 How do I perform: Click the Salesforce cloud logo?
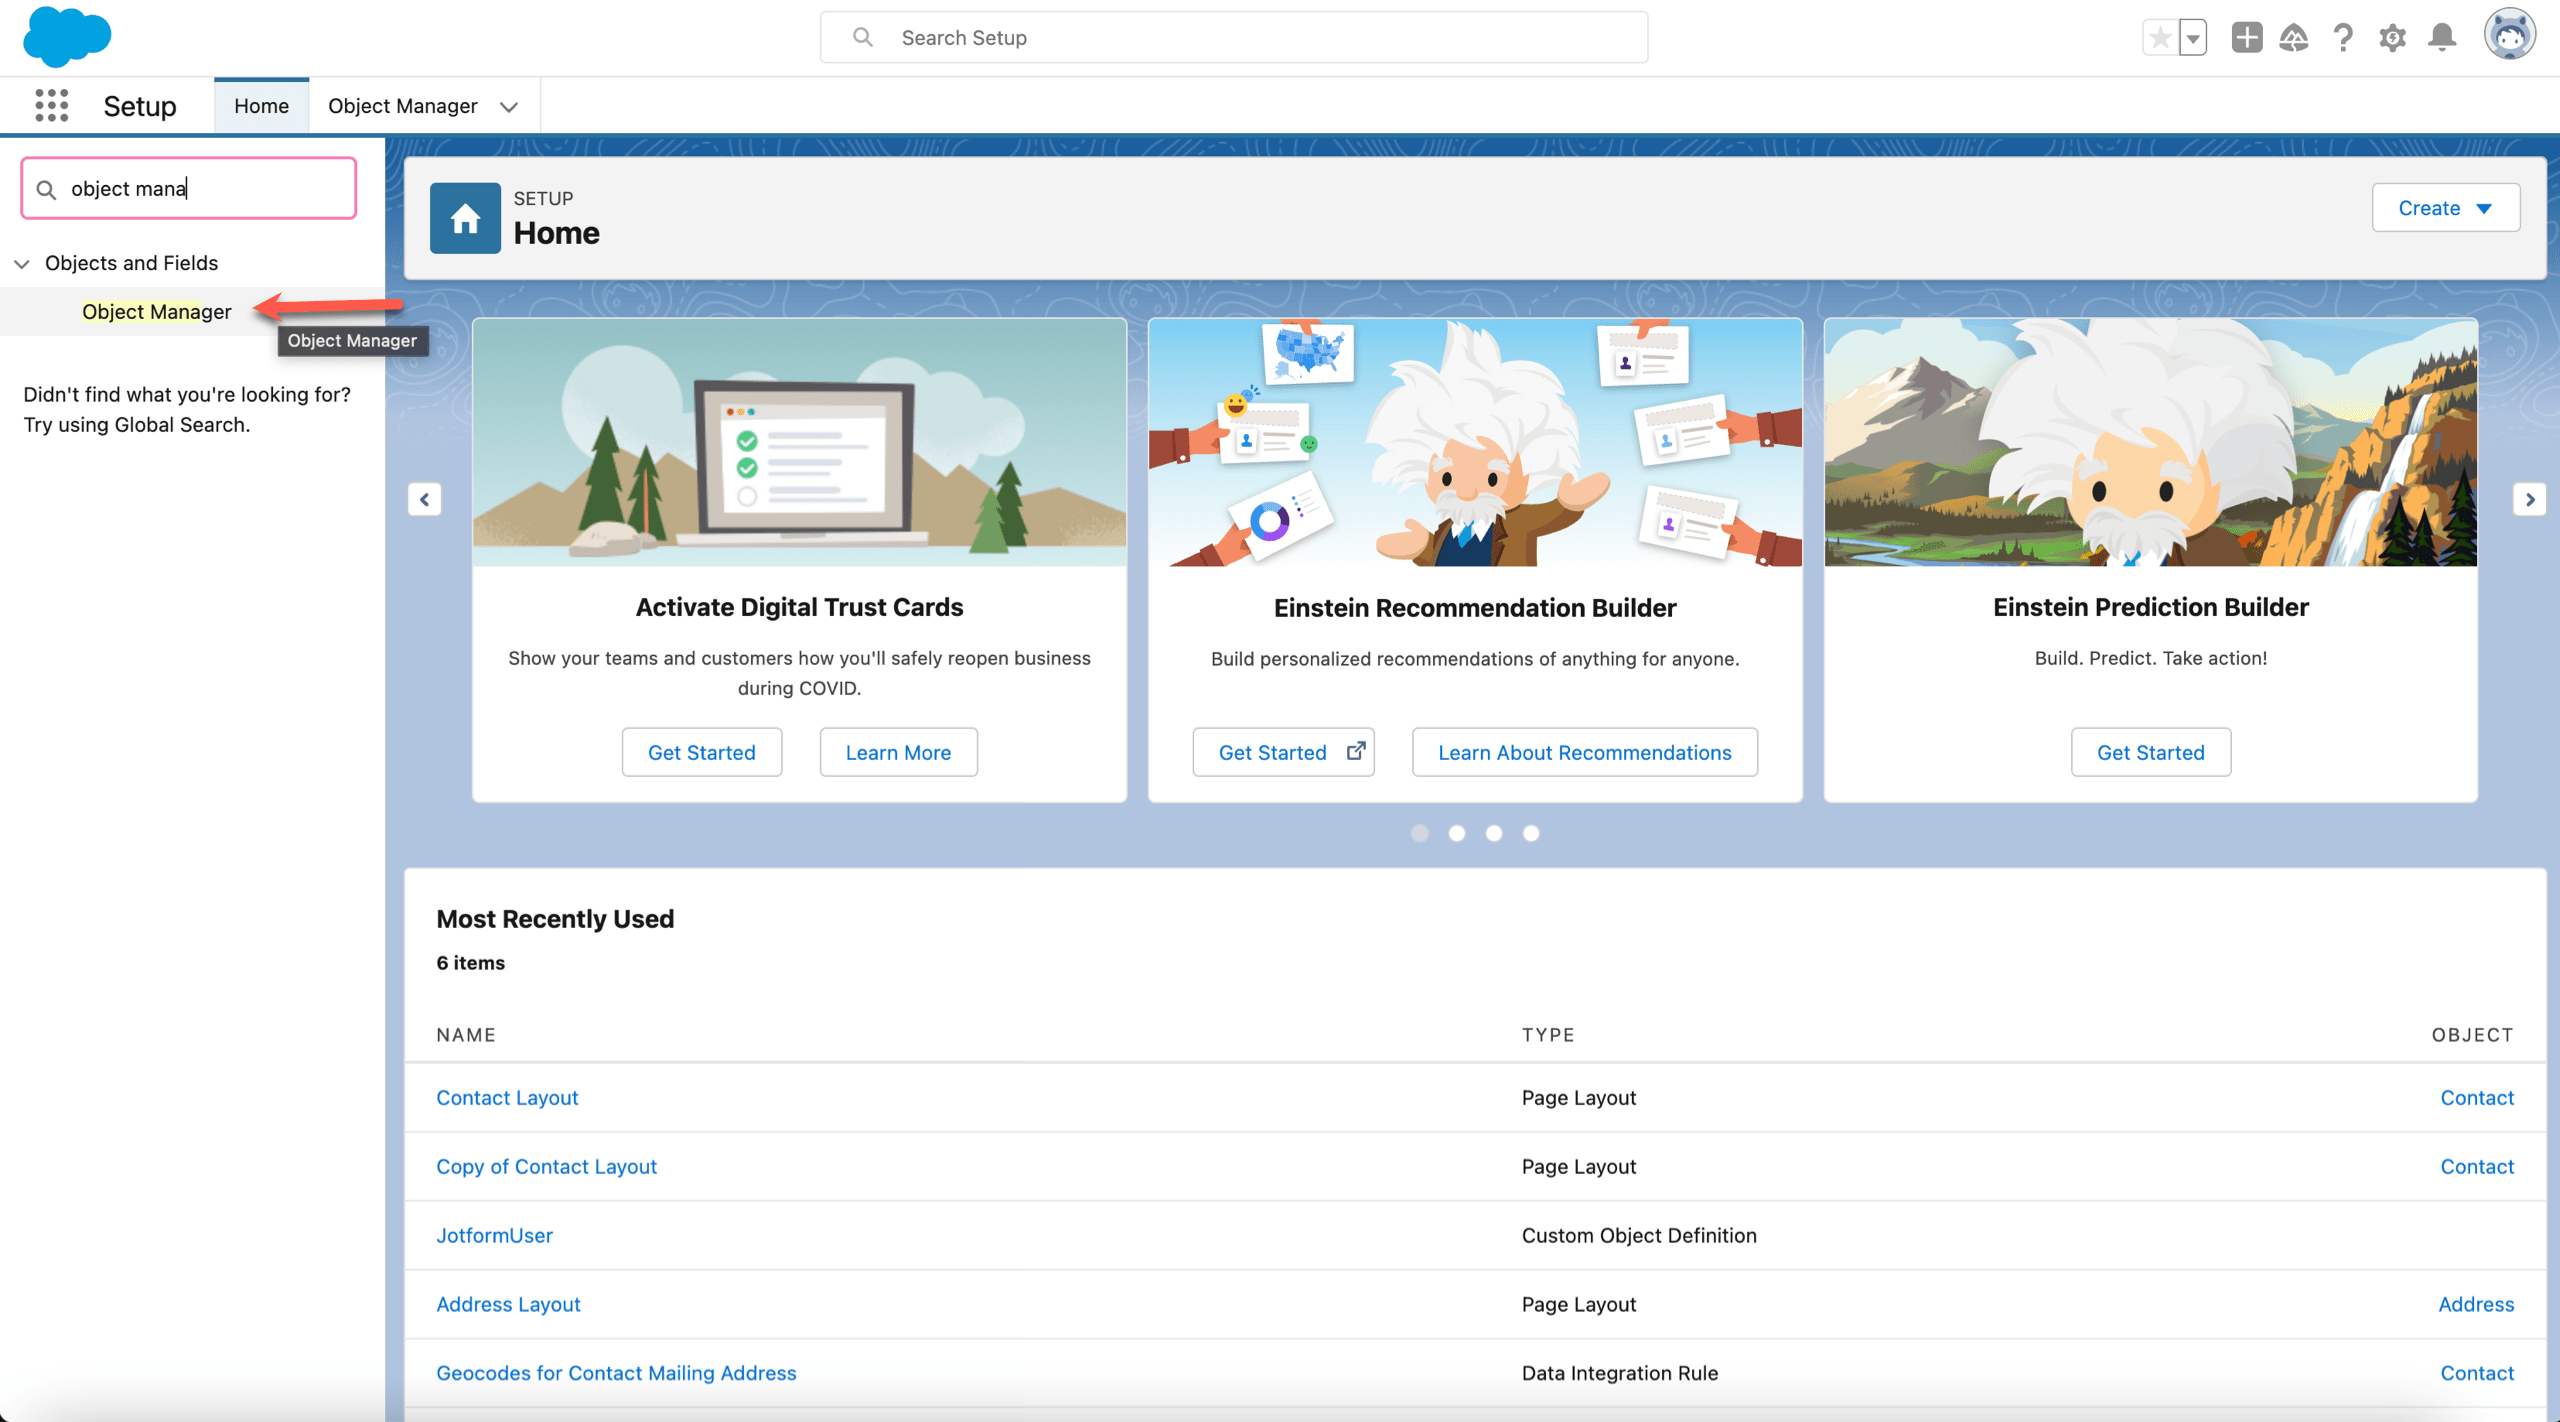(x=66, y=37)
